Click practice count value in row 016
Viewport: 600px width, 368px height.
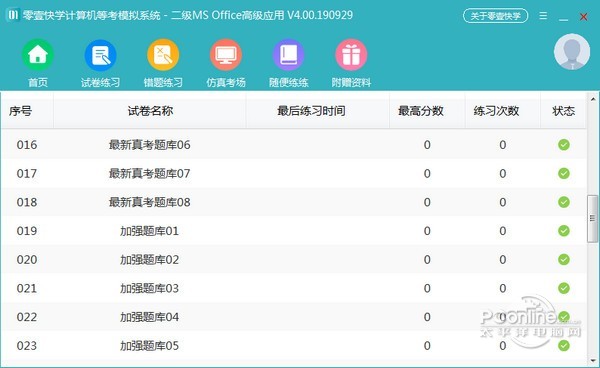[x=503, y=145]
